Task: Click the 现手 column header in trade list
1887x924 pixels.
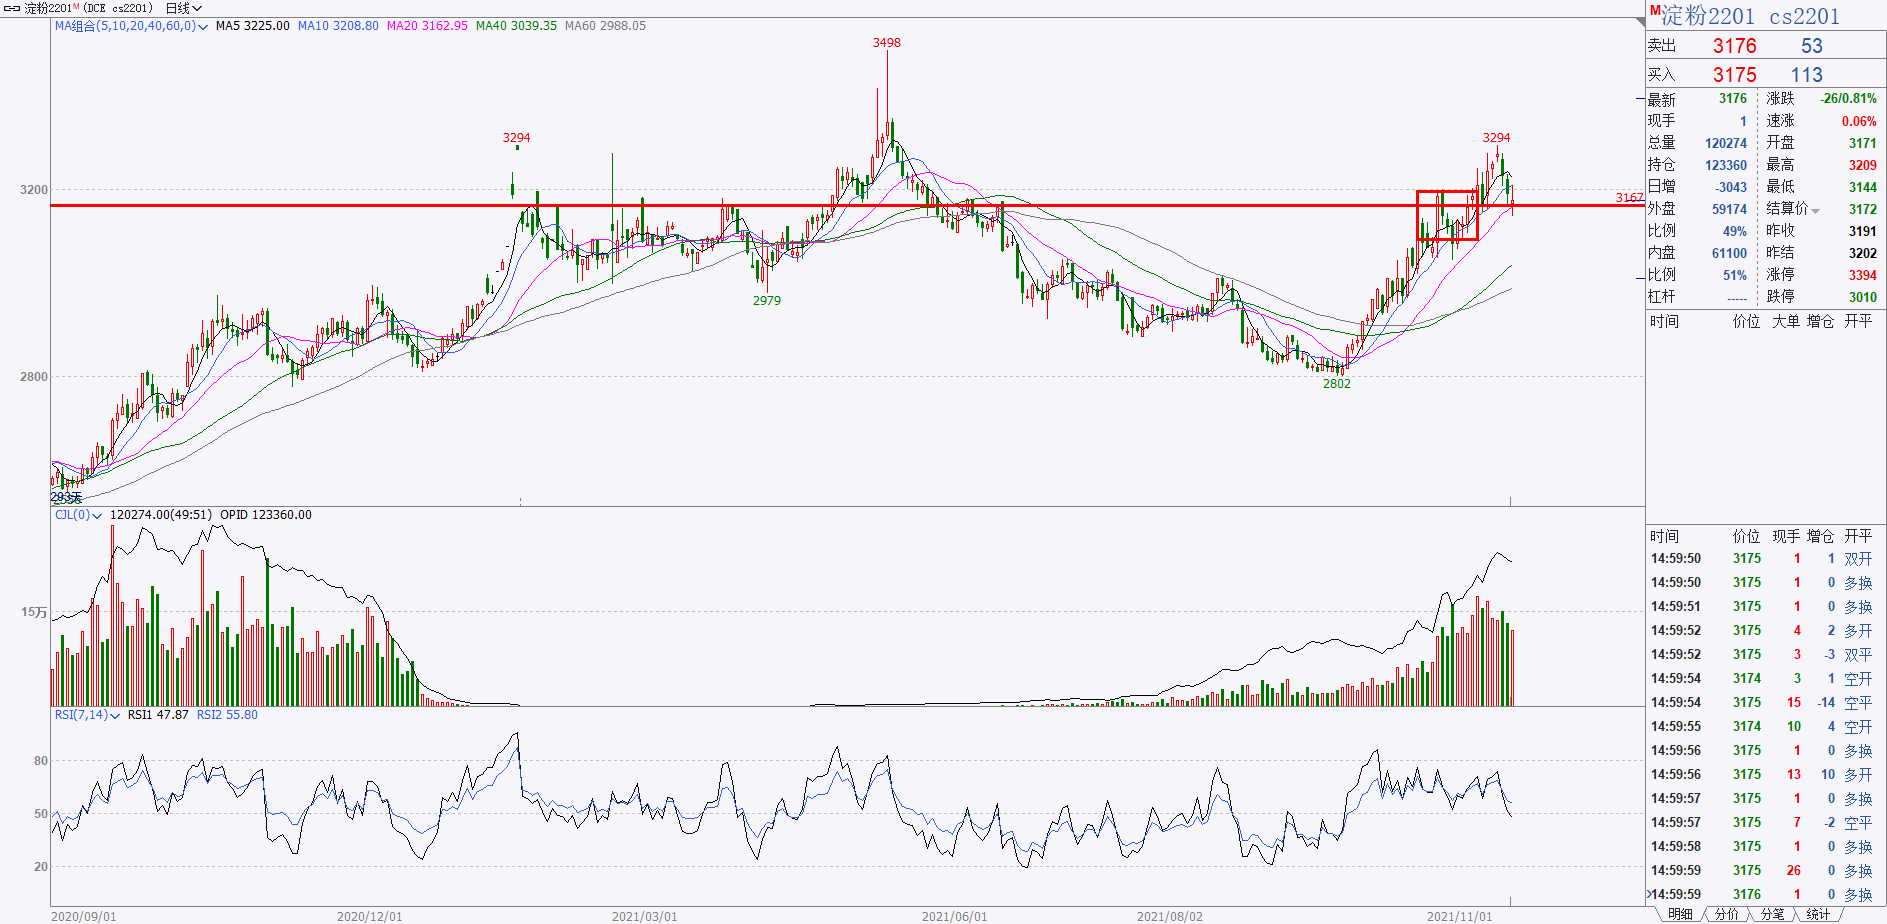Action: pyautogui.click(x=1786, y=536)
